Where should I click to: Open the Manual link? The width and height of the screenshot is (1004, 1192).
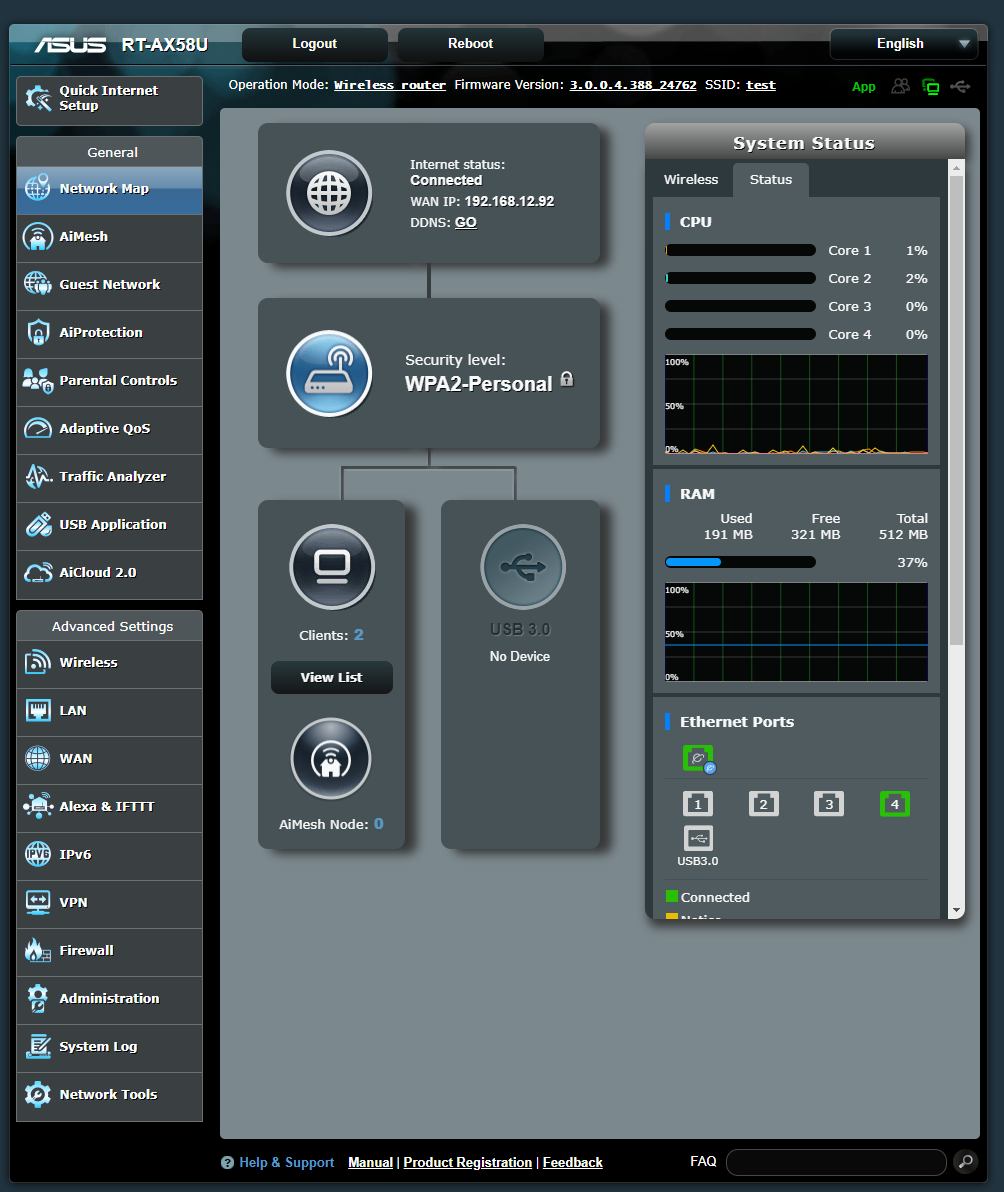(x=370, y=1162)
